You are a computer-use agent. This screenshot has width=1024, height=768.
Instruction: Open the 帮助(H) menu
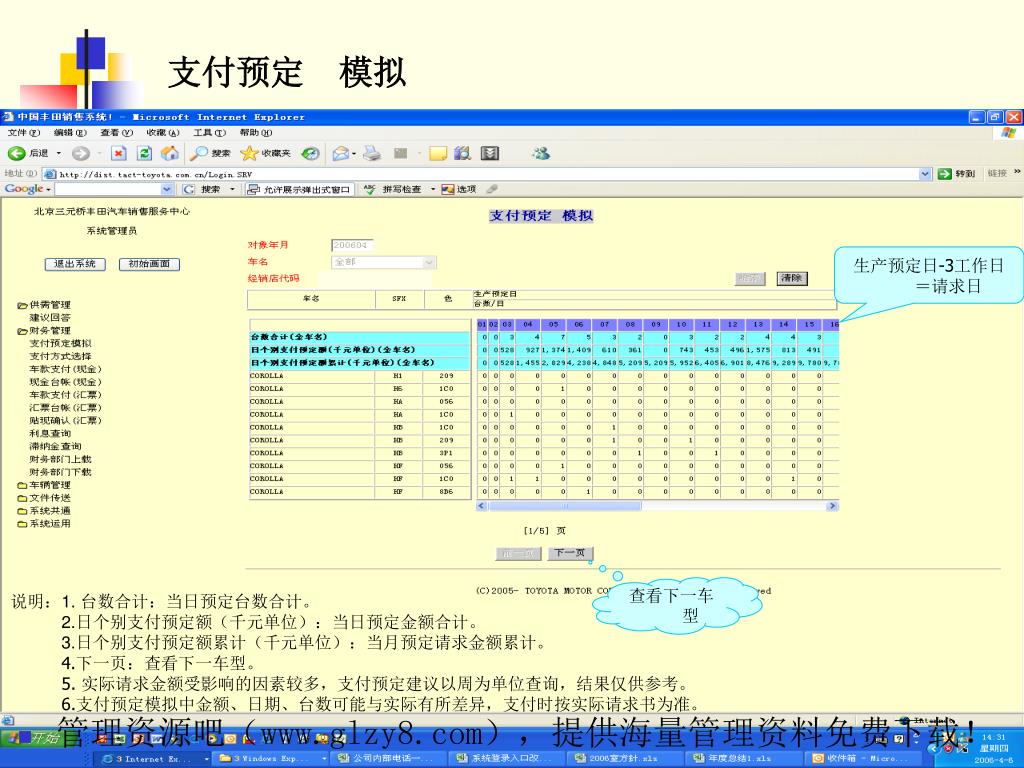[255, 133]
